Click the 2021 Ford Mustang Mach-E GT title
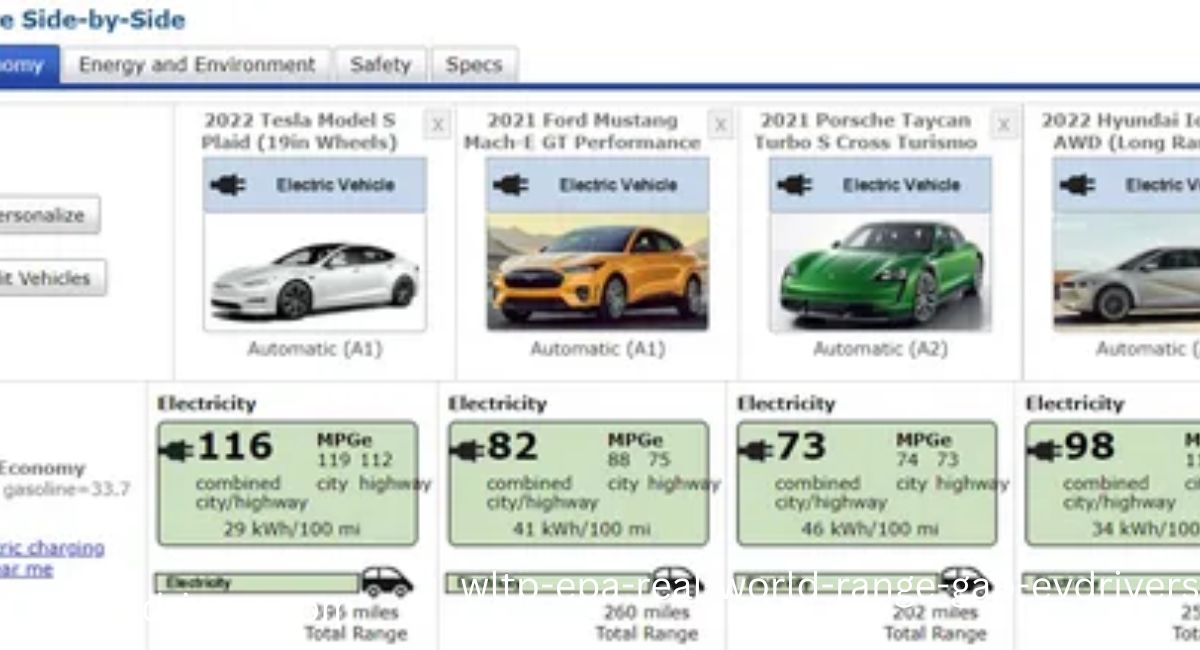1200x650 pixels. 582,131
